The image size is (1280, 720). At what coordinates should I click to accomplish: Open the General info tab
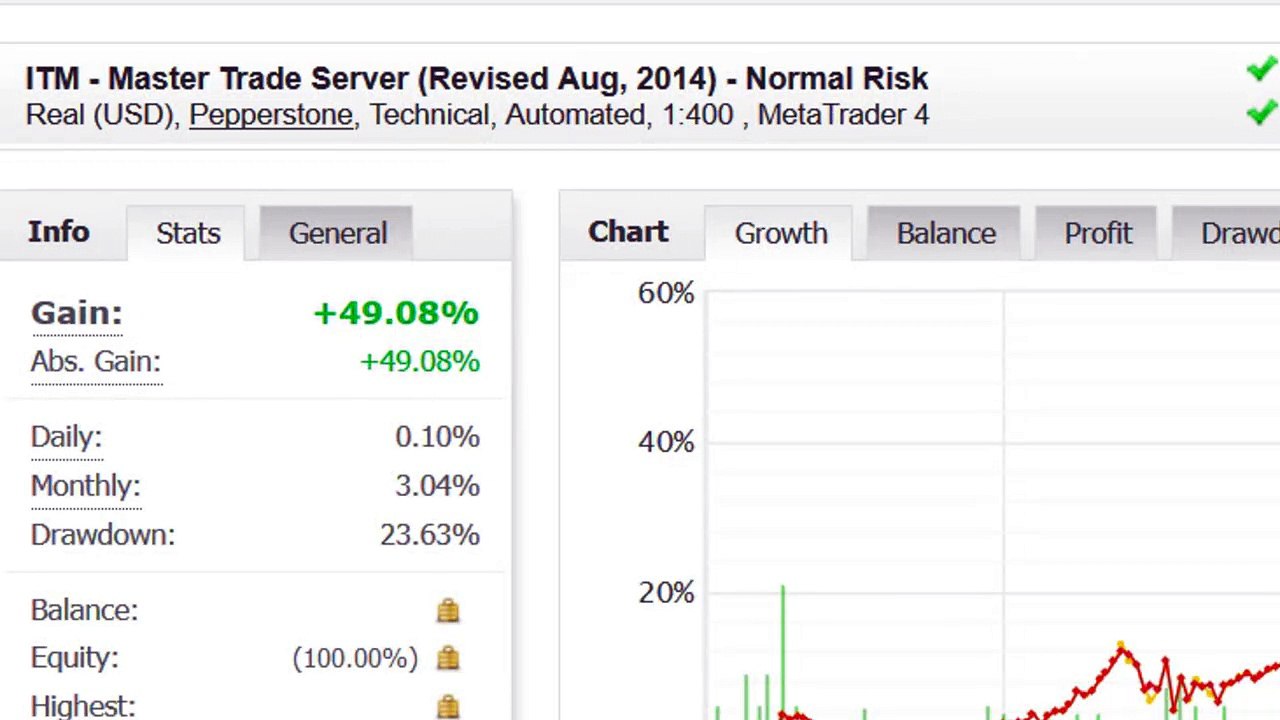point(338,233)
